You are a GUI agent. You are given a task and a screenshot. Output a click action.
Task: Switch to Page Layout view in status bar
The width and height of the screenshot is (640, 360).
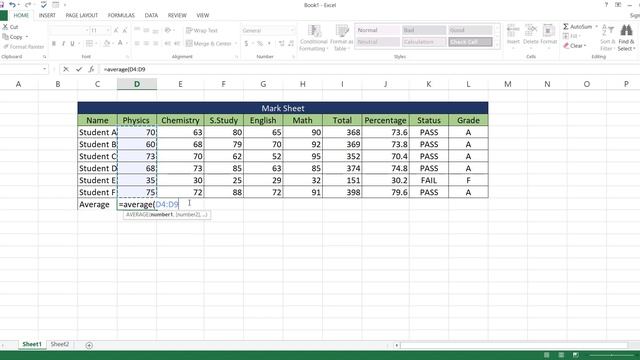(x=561, y=355)
